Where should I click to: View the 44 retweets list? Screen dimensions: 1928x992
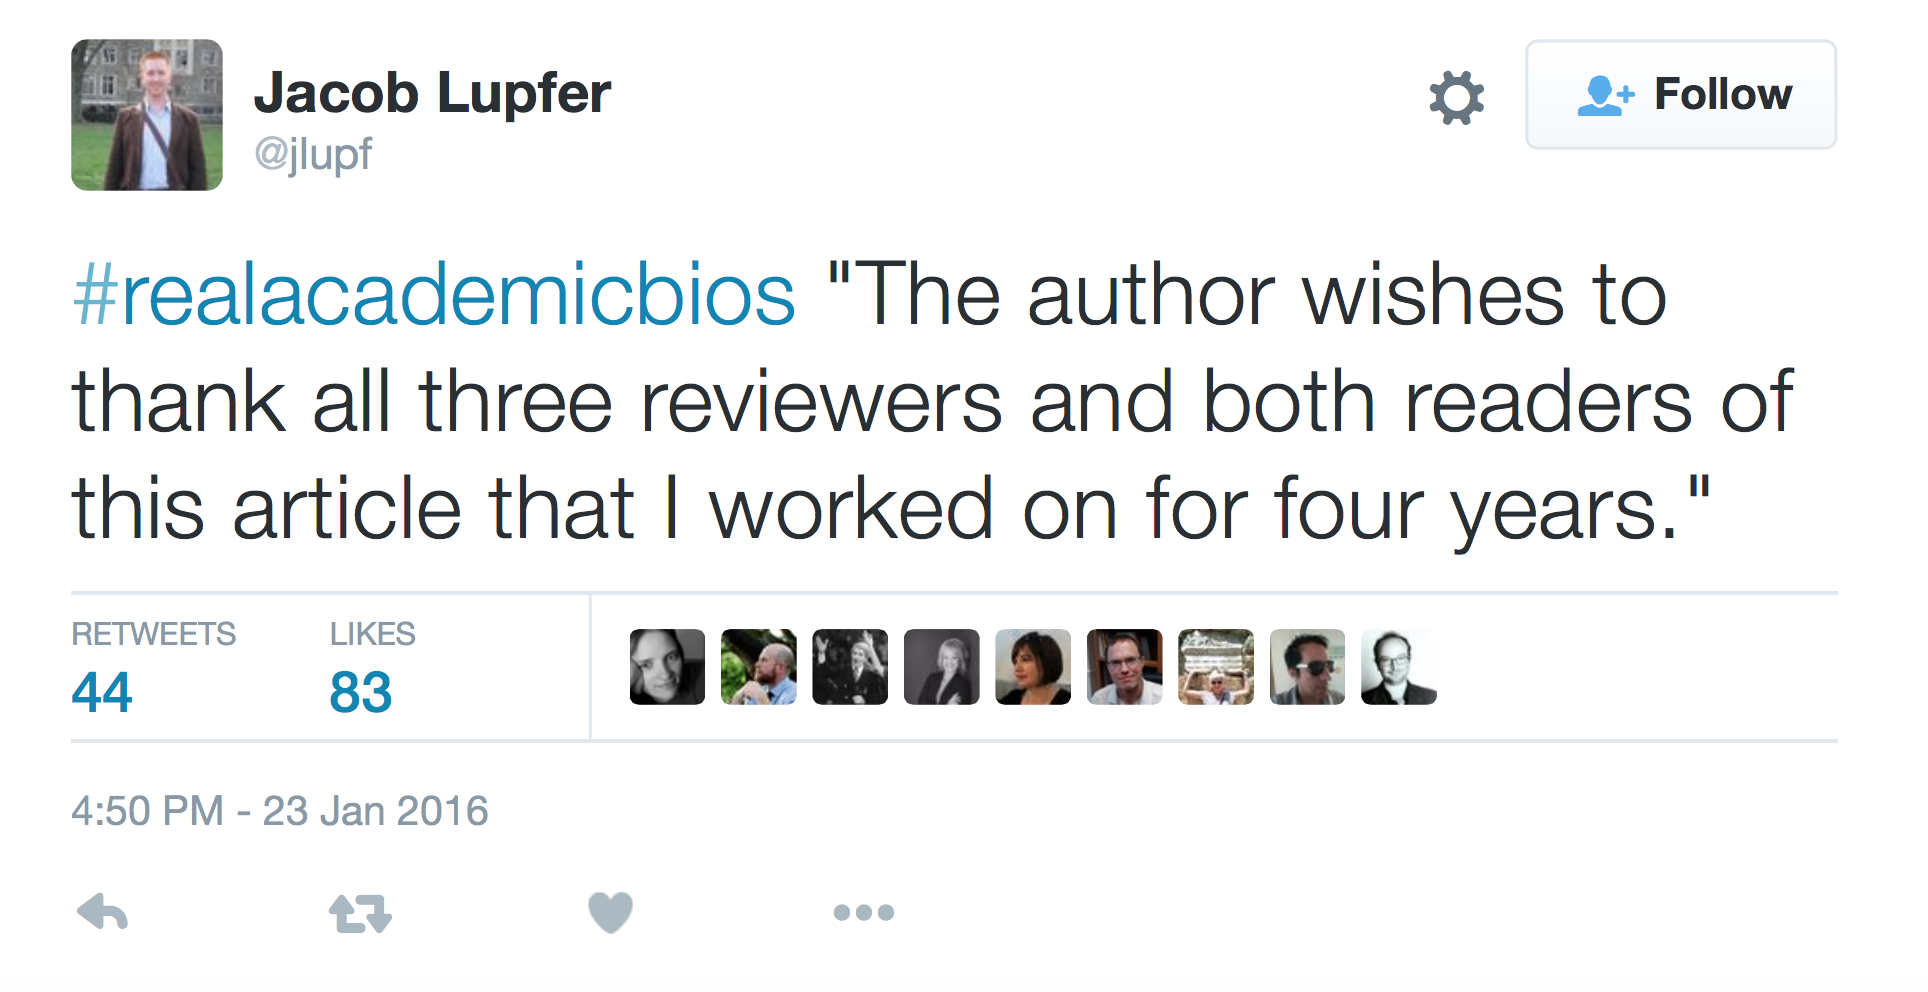click(x=102, y=691)
